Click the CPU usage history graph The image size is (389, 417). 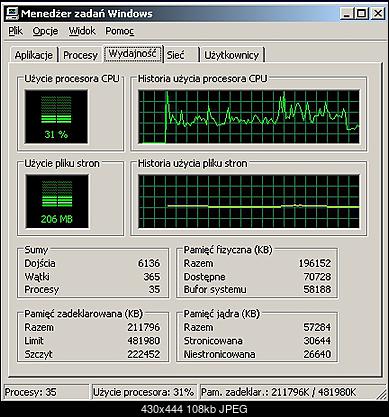point(249,116)
